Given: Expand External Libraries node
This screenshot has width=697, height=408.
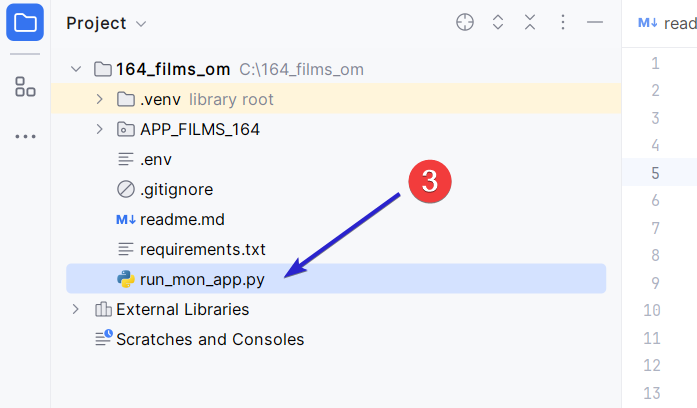Looking at the screenshot, I should click(x=76, y=309).
